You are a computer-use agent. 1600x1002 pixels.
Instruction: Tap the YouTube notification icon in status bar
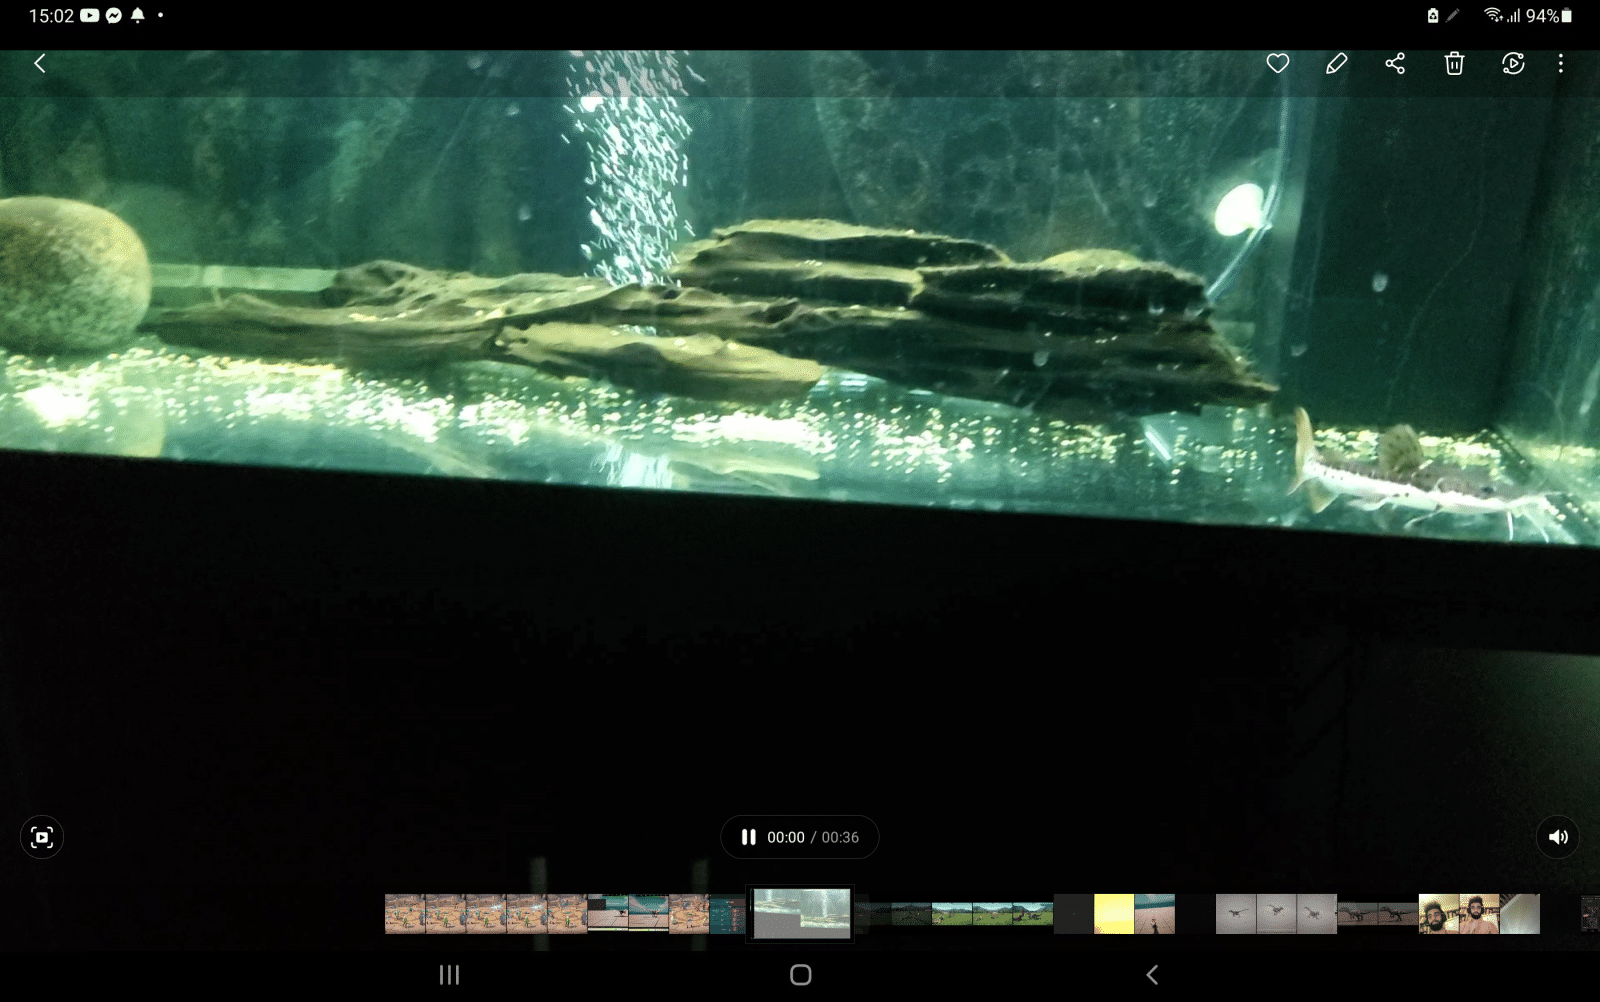pos(90,16)
